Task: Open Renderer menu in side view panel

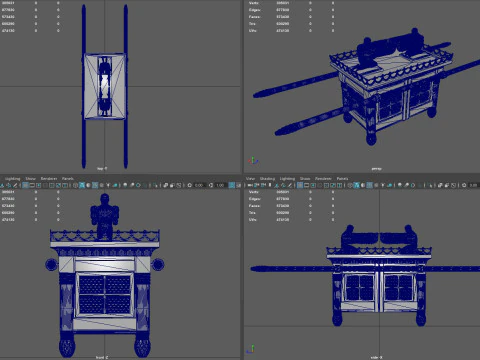Action: pos(323,178)
